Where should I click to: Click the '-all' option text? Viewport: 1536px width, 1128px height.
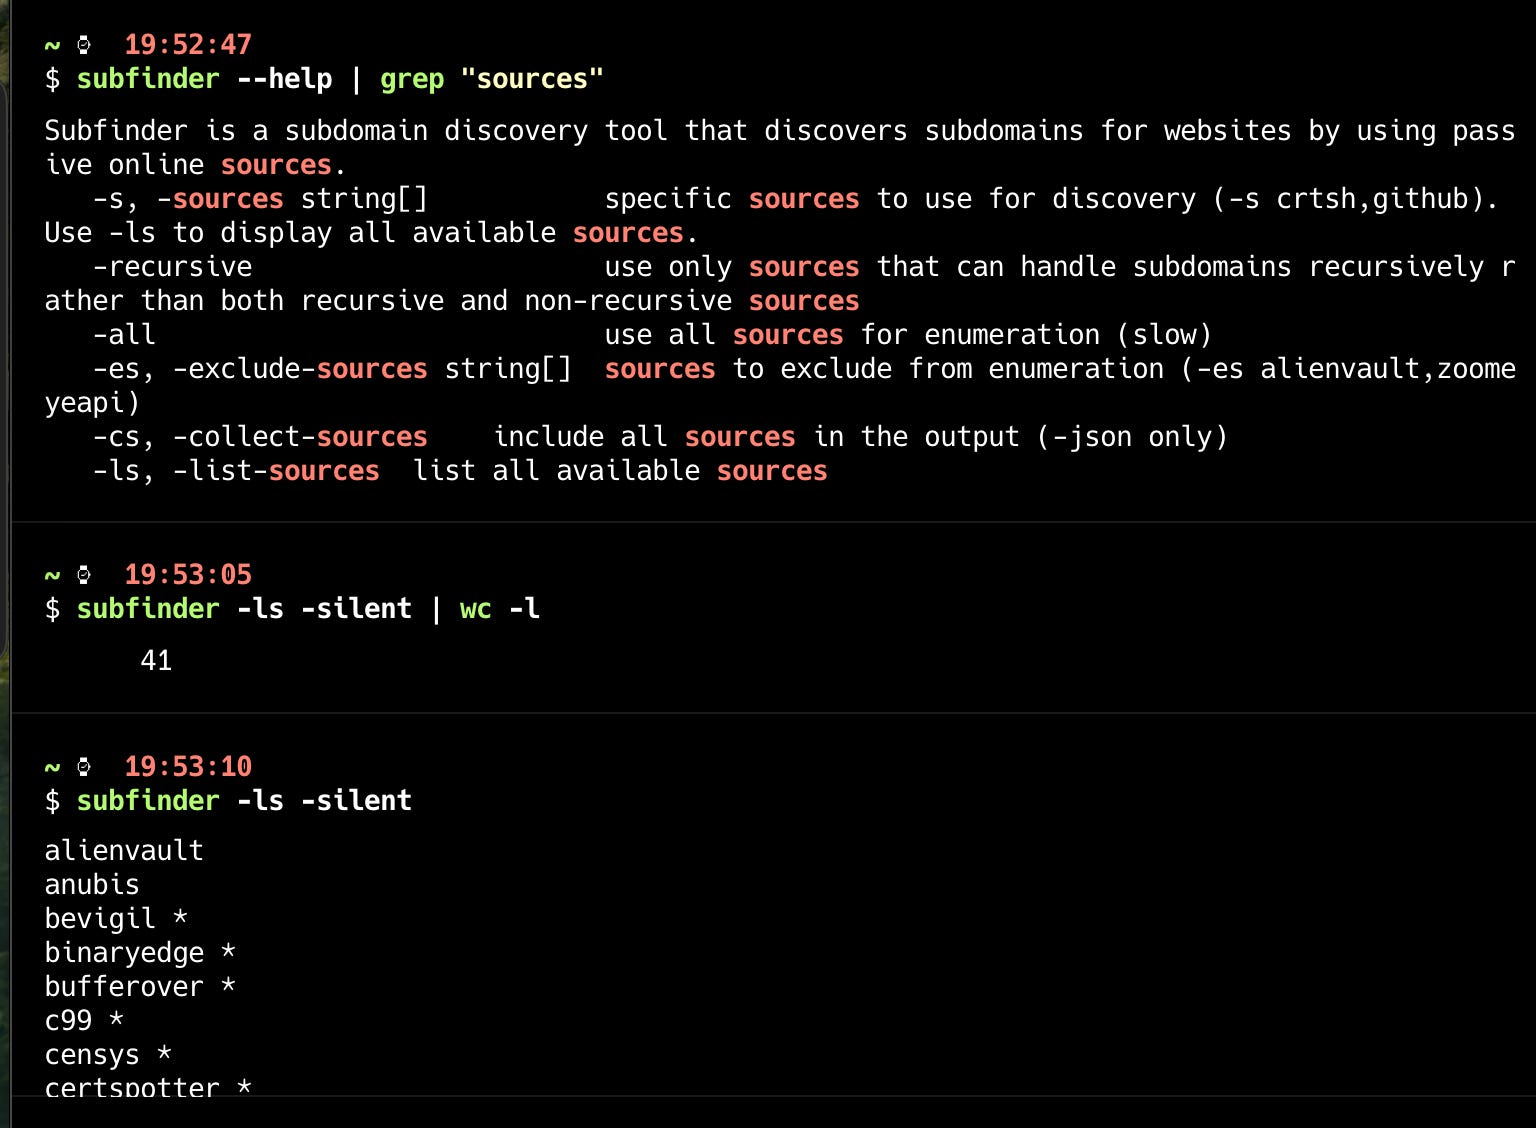[x=124, y=334]
